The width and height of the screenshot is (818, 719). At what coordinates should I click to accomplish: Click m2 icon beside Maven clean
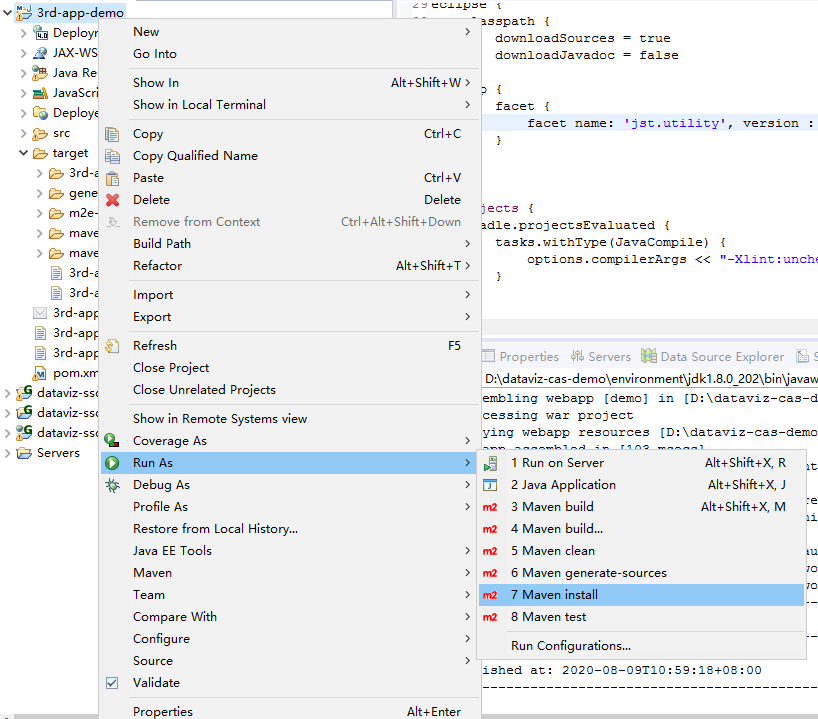[x=490, y=551]
